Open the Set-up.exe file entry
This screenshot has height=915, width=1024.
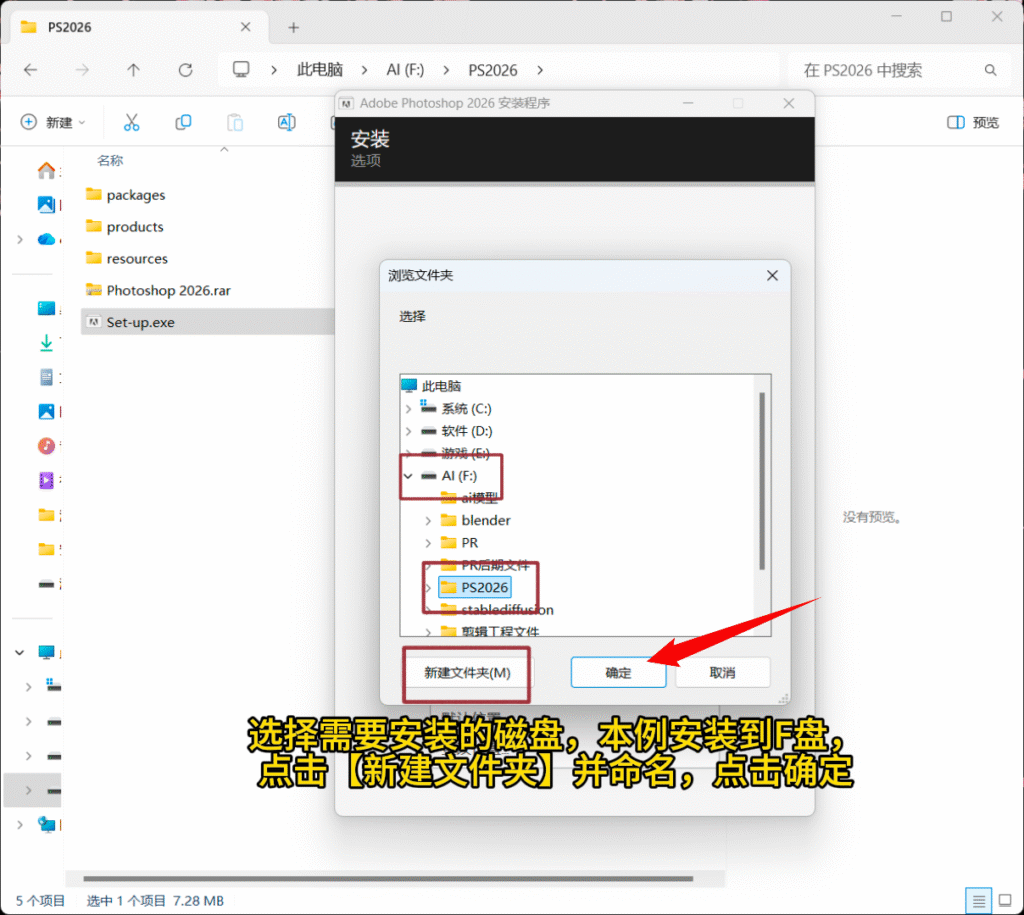click(x=140, y=322)
